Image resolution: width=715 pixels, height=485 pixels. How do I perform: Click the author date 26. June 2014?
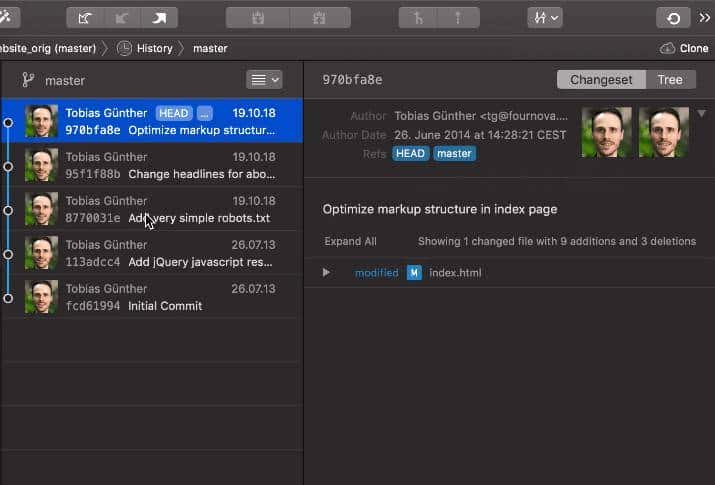click(480, 135)
